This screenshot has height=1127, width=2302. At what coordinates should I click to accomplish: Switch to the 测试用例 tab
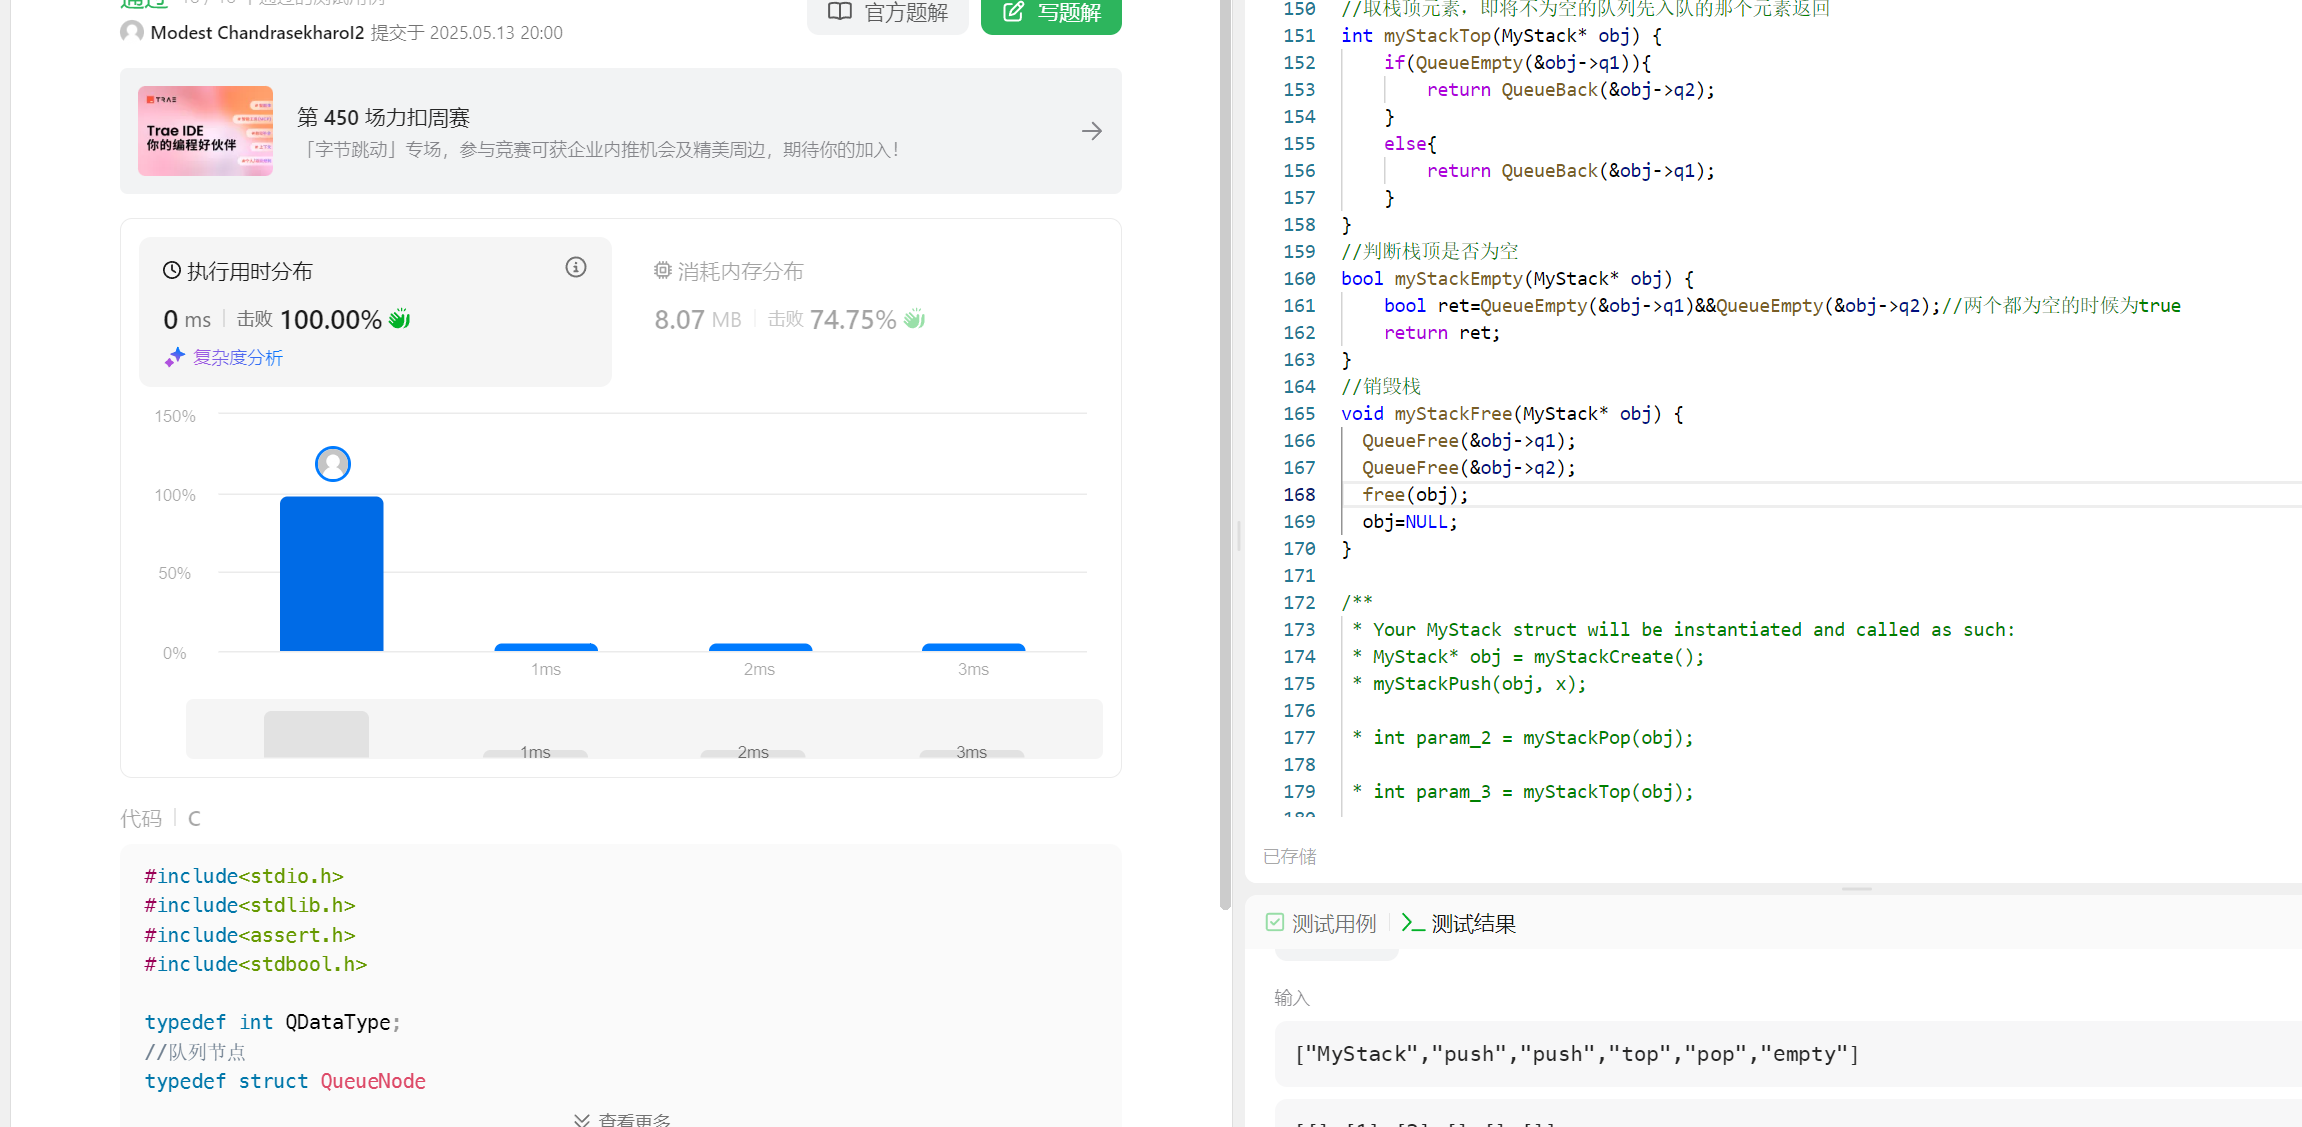click(x=1321, y=923)
